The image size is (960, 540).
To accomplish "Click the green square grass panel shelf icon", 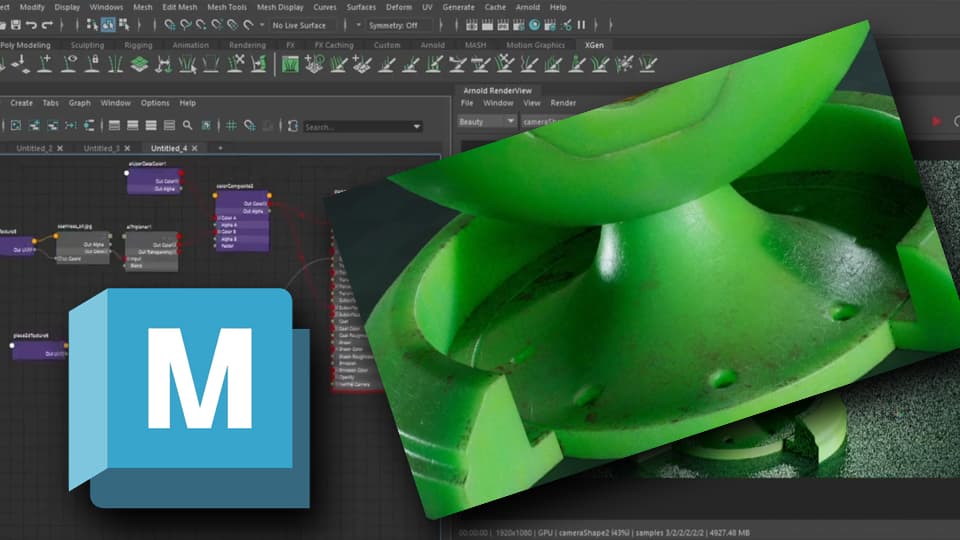I will point(290,64).
